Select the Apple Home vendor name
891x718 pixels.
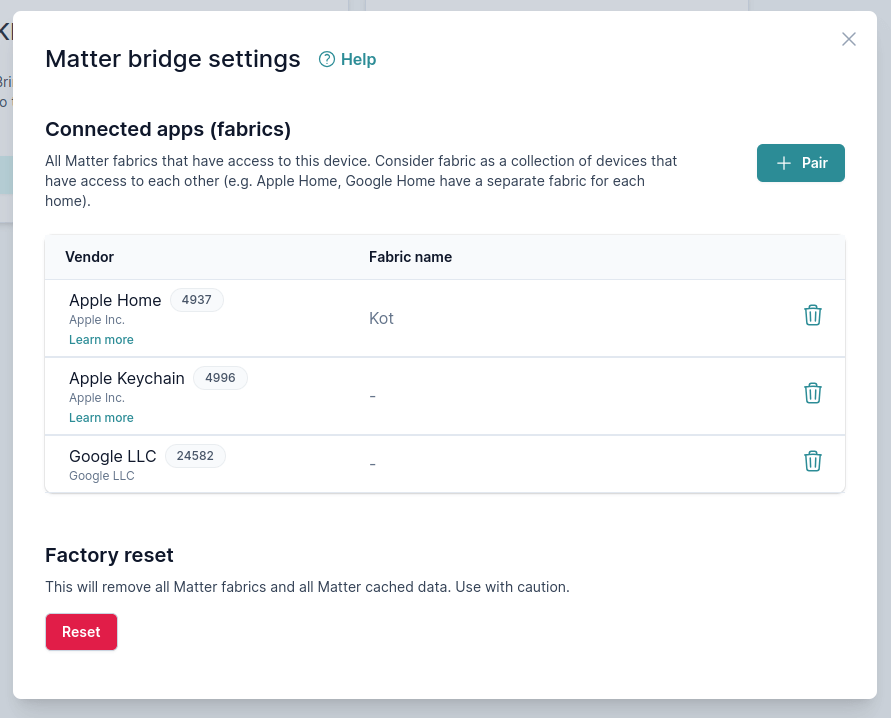click(x=115, y=300)
